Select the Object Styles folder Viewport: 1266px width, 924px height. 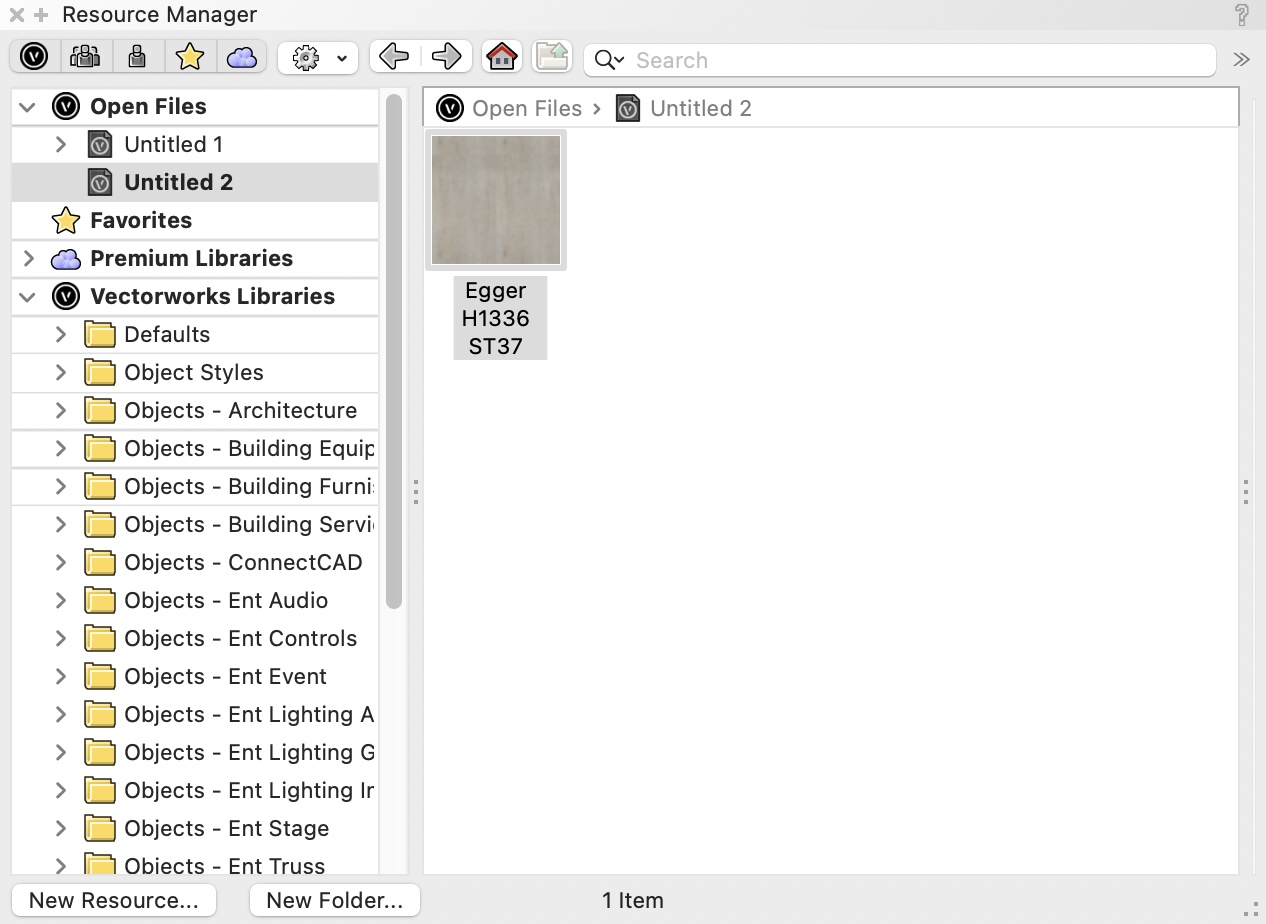pos(195,372)
